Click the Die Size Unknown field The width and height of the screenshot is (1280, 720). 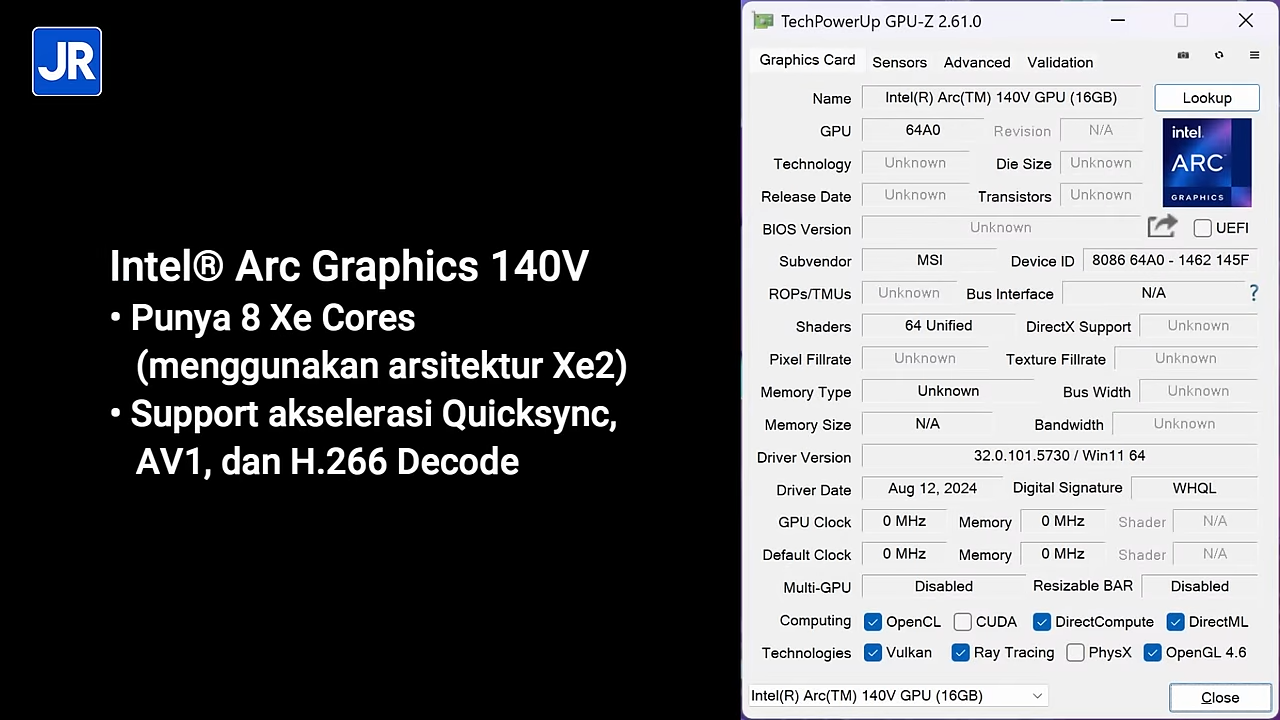coord(1100,163)
